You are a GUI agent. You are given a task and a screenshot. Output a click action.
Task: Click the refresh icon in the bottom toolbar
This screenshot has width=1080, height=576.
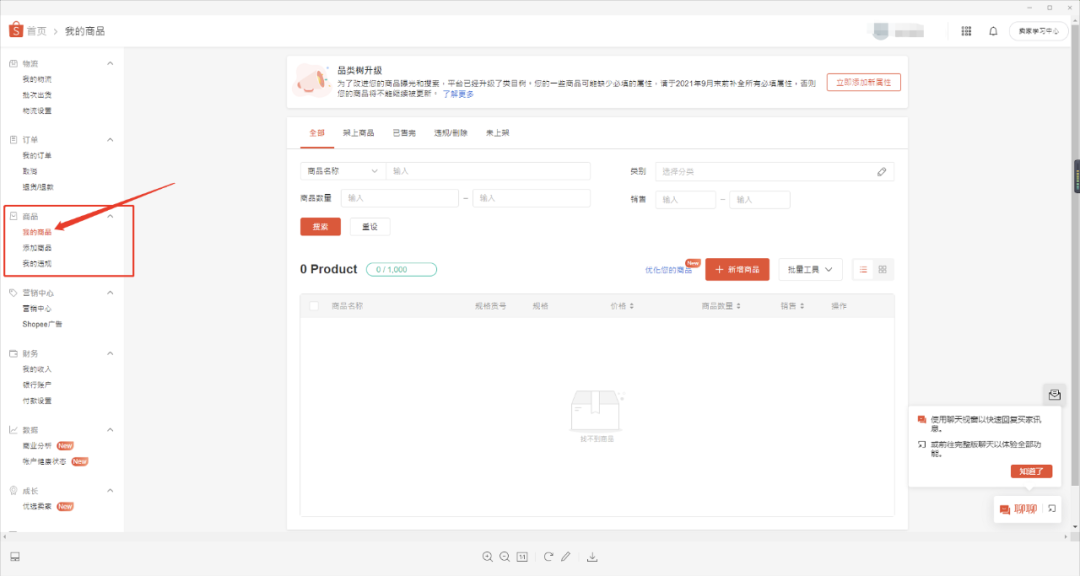(548, 557)
